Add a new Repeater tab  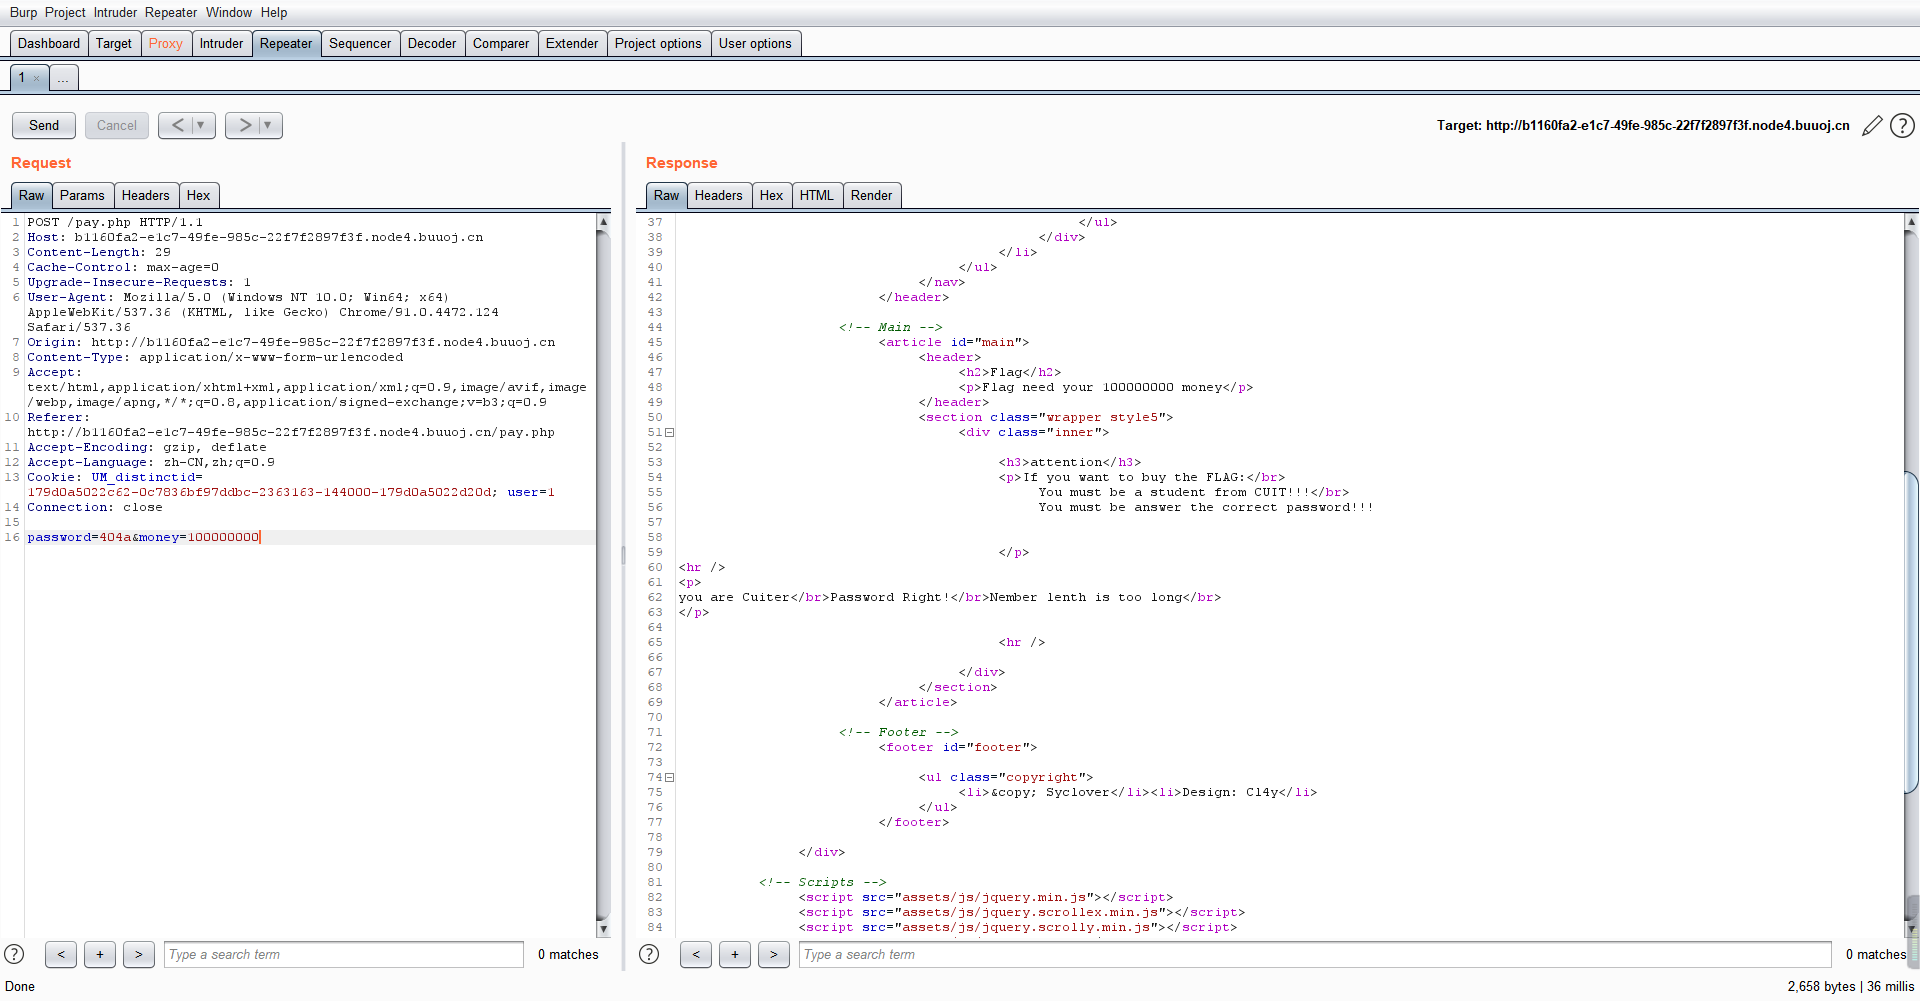[x=63, y=78]
